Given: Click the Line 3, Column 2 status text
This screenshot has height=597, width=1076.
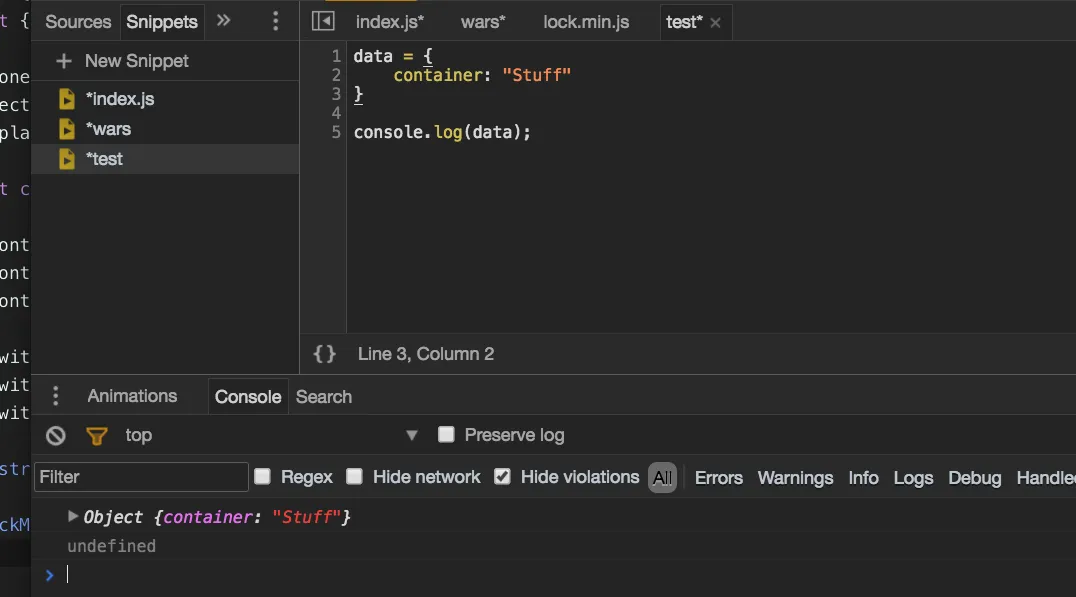Looking at the screenshot, I should tap(425, 354).
